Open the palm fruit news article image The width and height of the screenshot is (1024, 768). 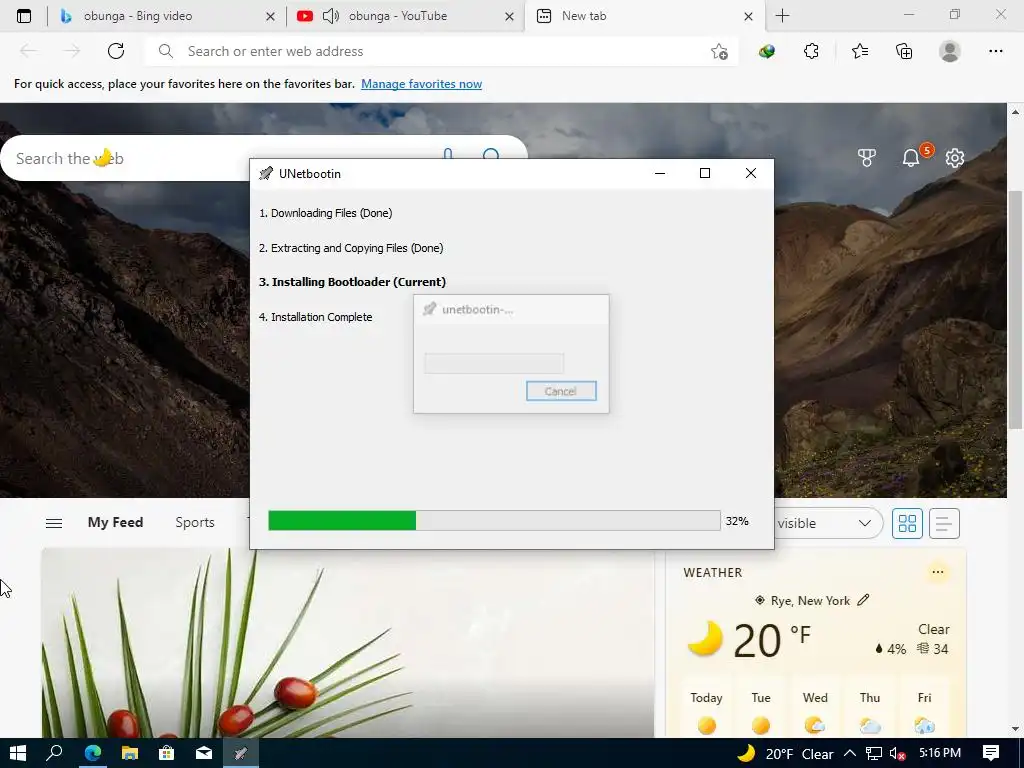coord(348,643)
